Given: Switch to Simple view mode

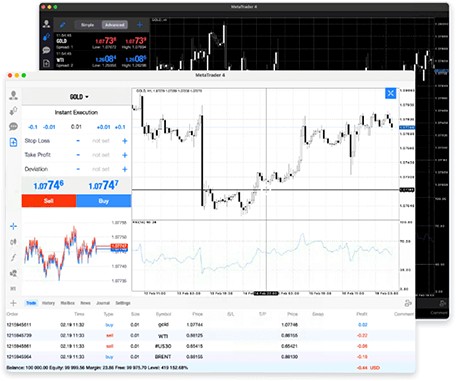Looking at the screenshot, I should coord(88,25).
